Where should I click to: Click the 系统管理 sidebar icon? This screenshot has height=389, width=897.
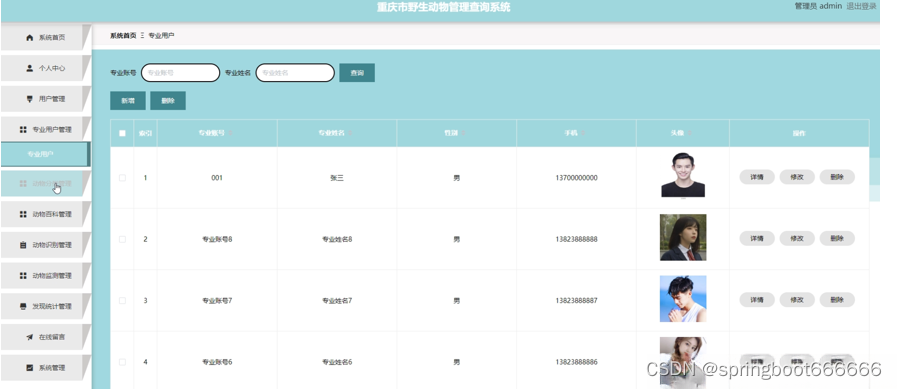[x=30, y=368]
